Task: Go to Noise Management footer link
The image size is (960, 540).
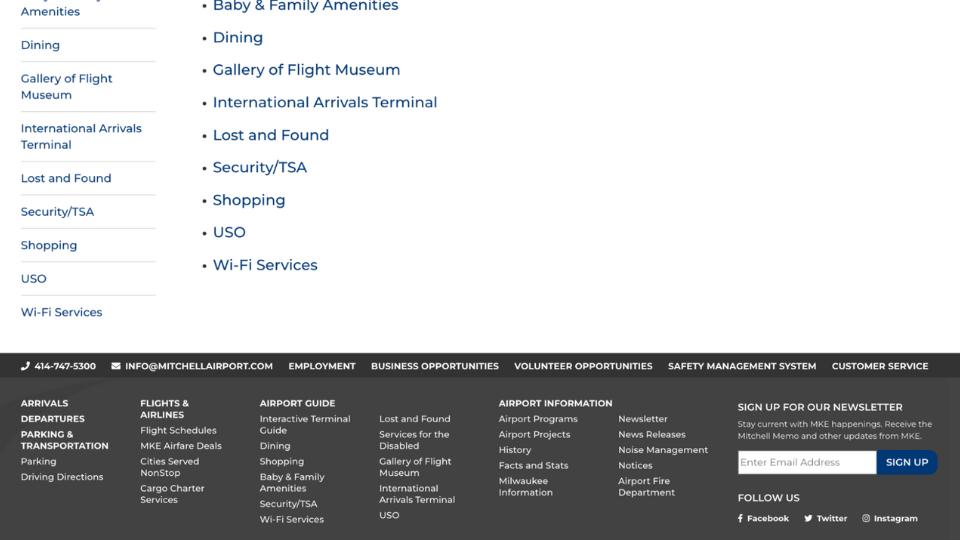Action: point(663,450)
